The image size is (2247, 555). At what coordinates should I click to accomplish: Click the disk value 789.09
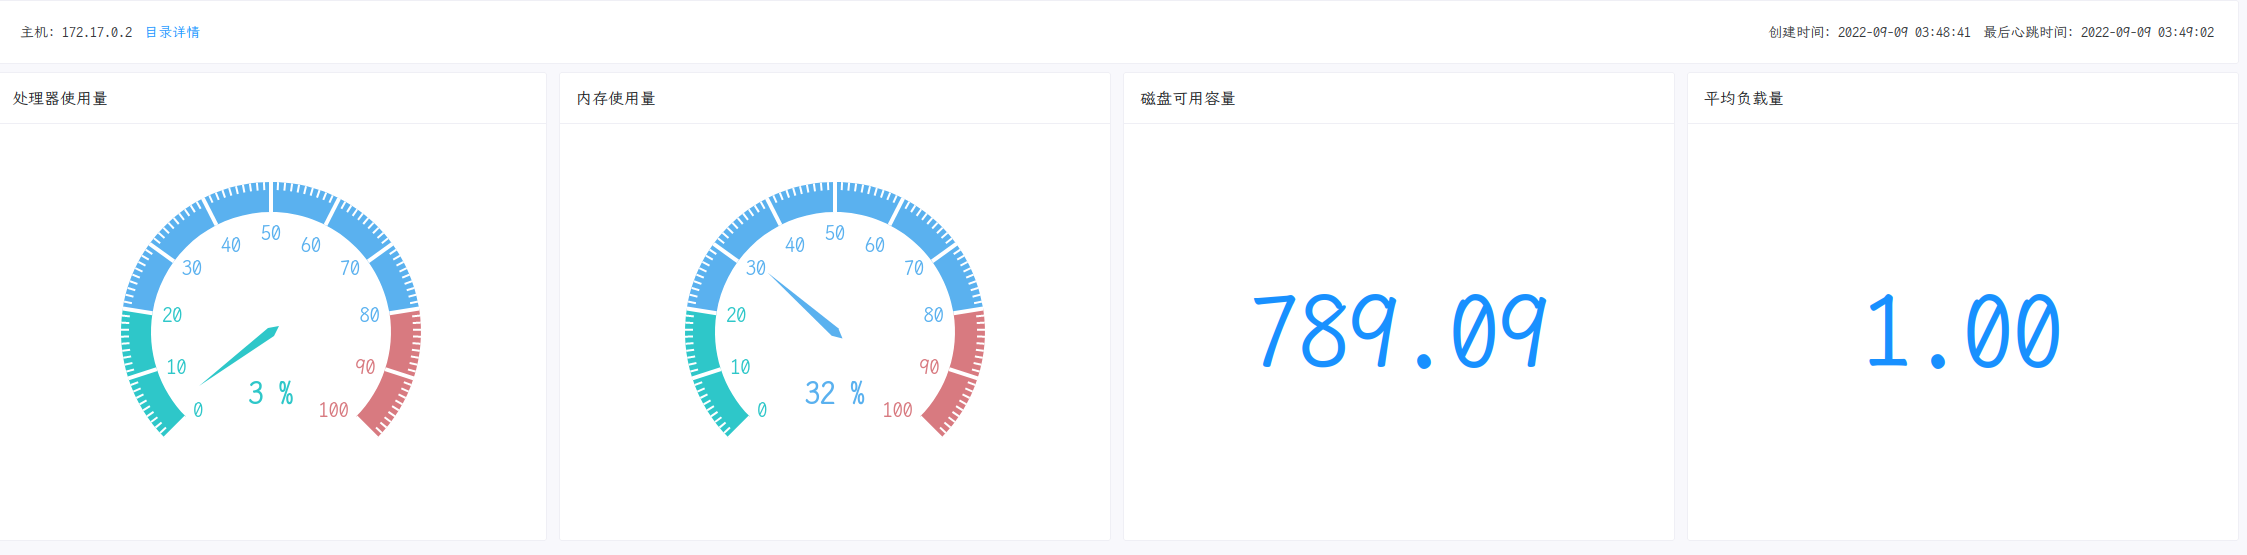[x=1399, y=331]
